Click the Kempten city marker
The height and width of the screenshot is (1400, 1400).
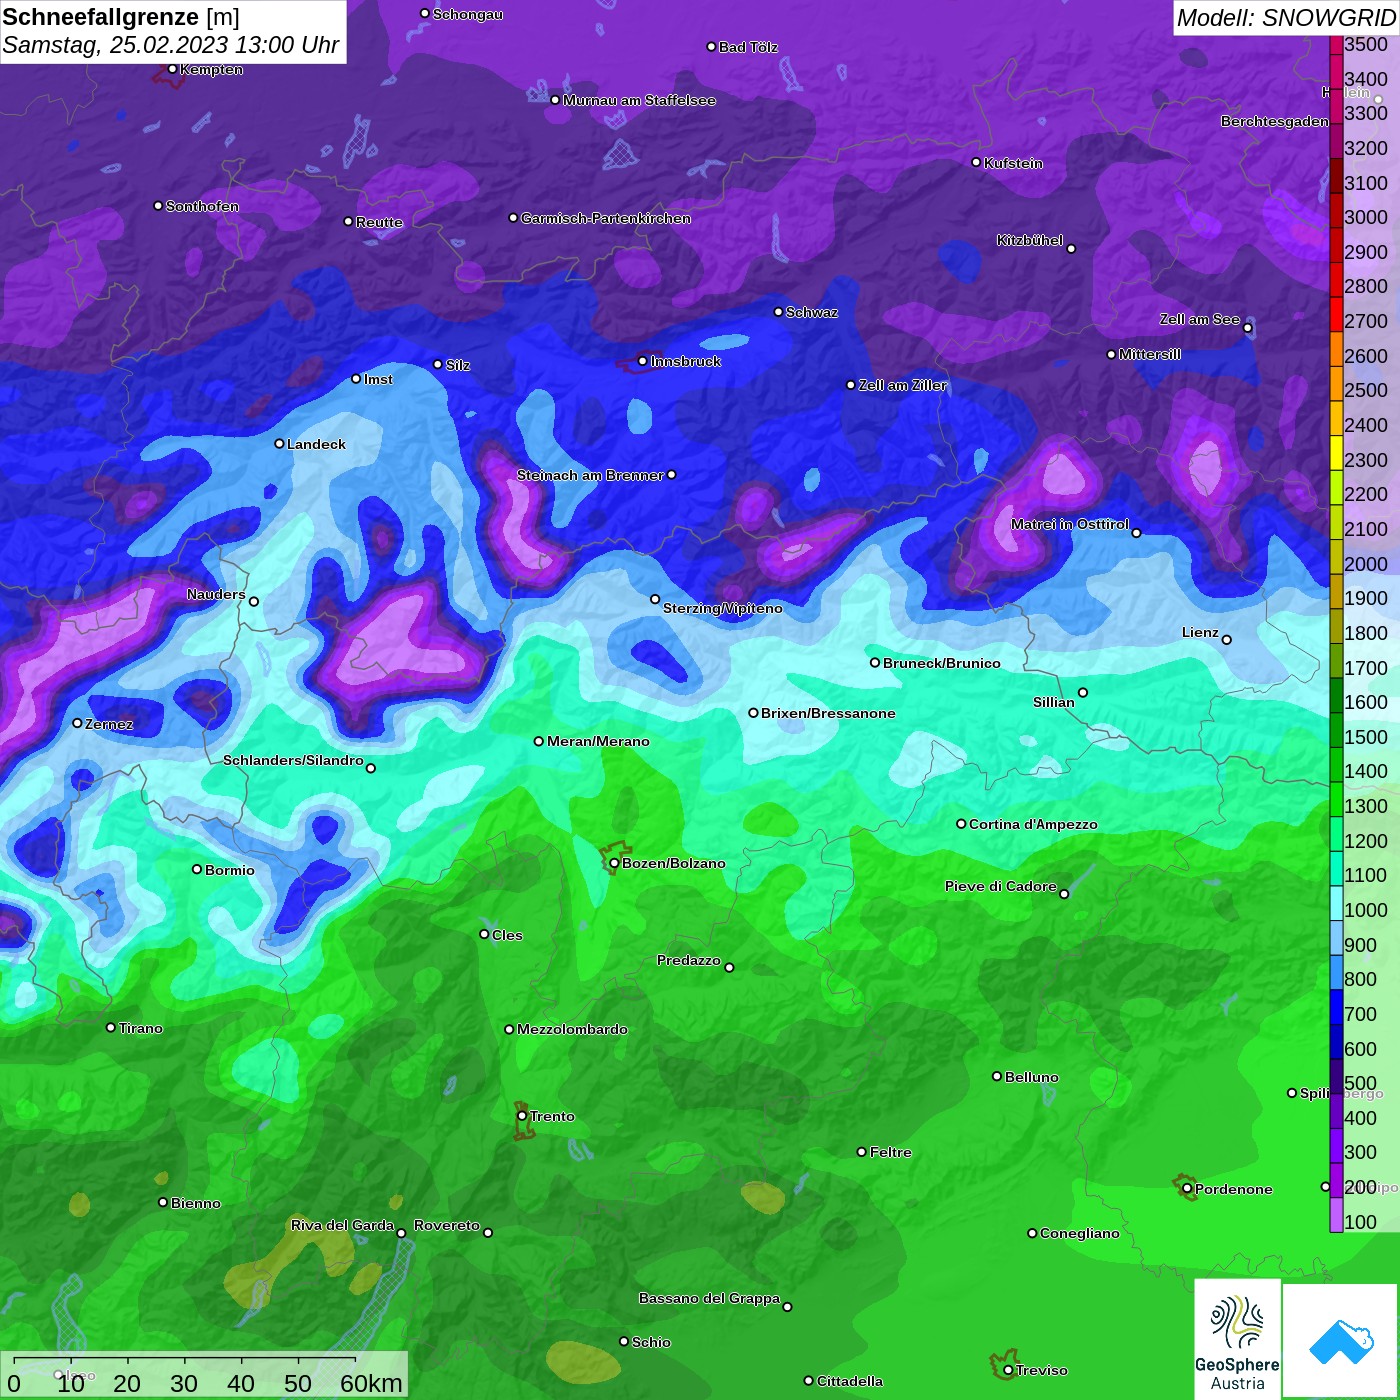tap(172, 69)
